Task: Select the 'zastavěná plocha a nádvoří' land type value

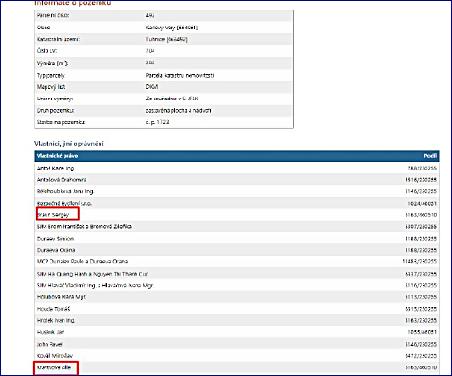Action: (x=178, y=110)
